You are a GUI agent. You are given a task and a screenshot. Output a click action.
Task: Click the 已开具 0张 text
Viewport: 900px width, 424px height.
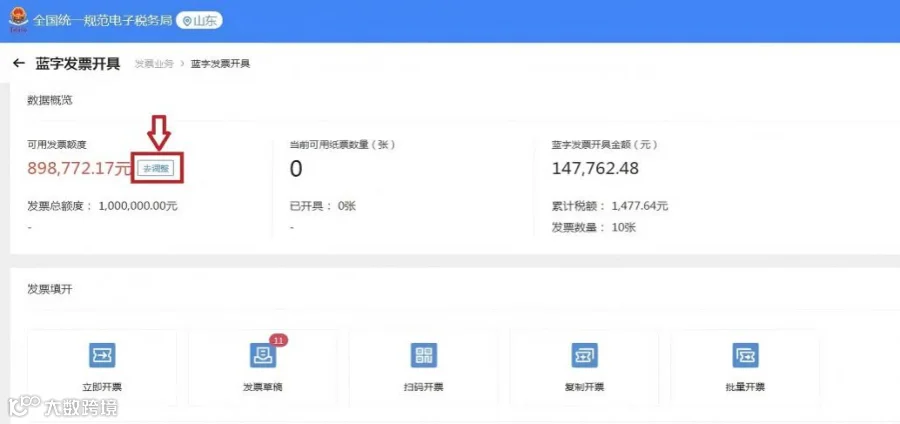click(x=323, y=206)
